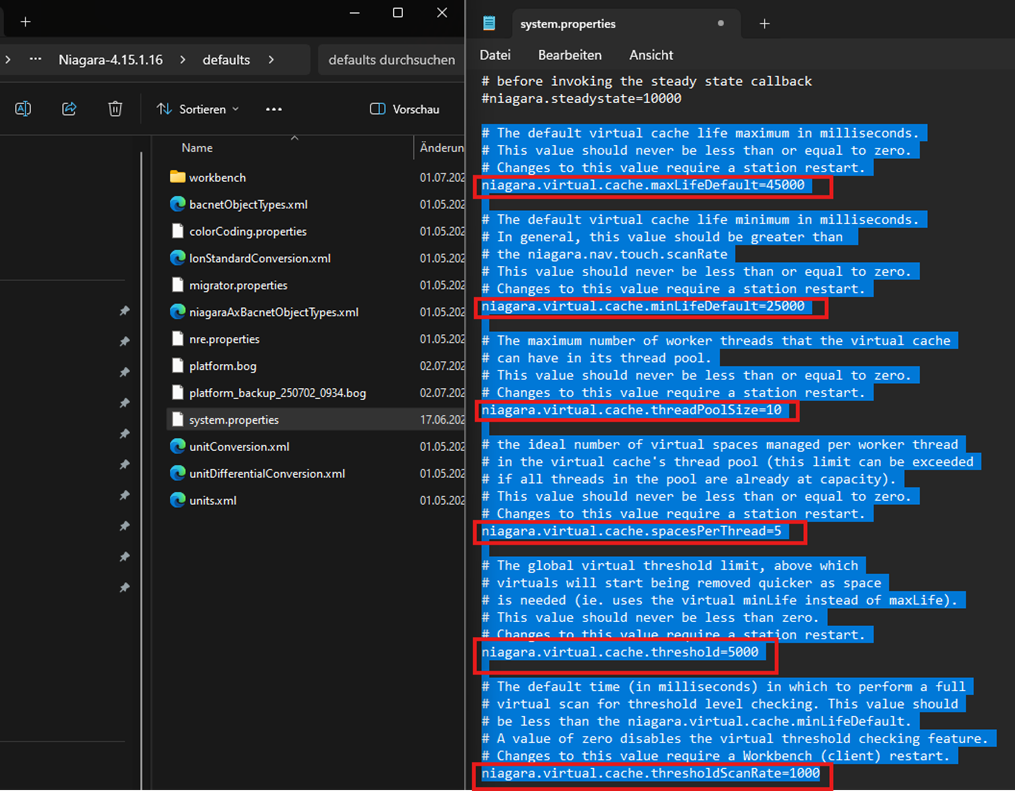Click line niagara.virtual.cache.threshold=5000

(619, 652)
